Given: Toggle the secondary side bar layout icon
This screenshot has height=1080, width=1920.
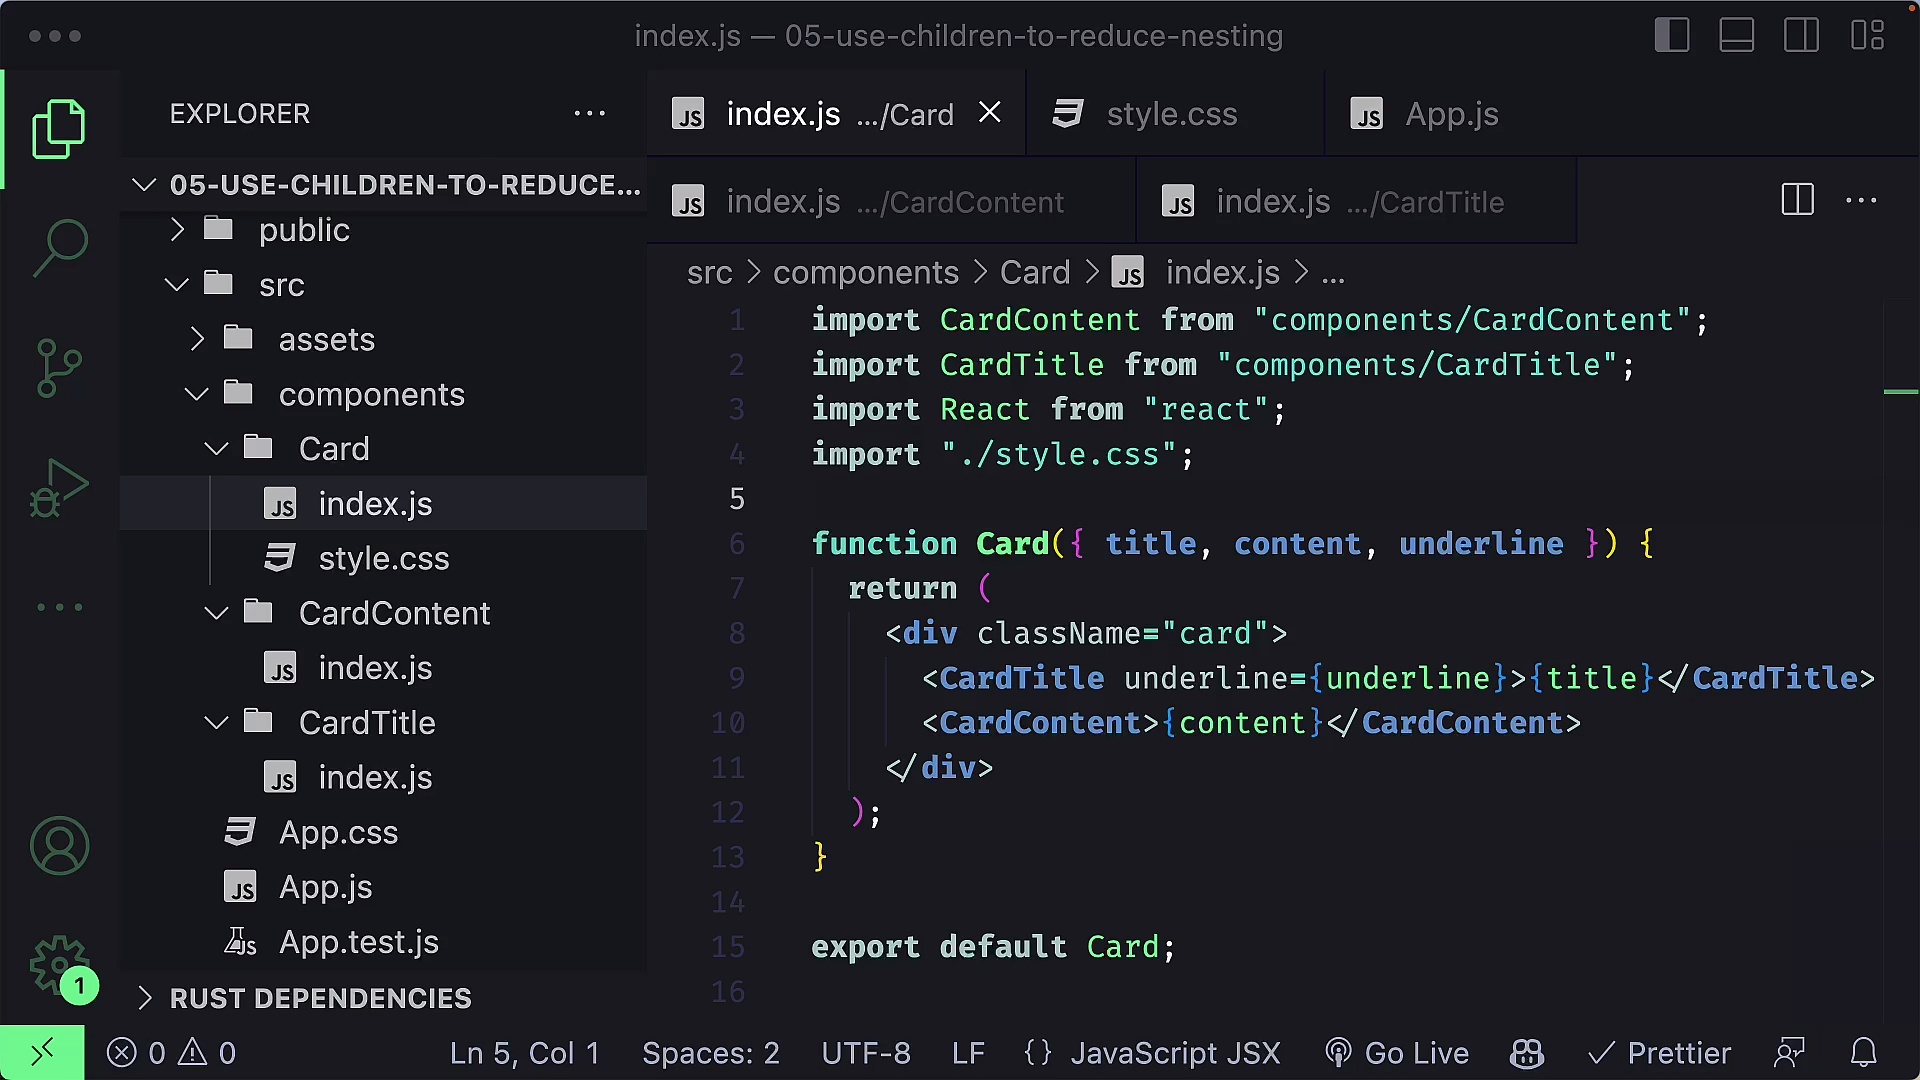Looking at the screenshot, I should (x=1802, y=36).
